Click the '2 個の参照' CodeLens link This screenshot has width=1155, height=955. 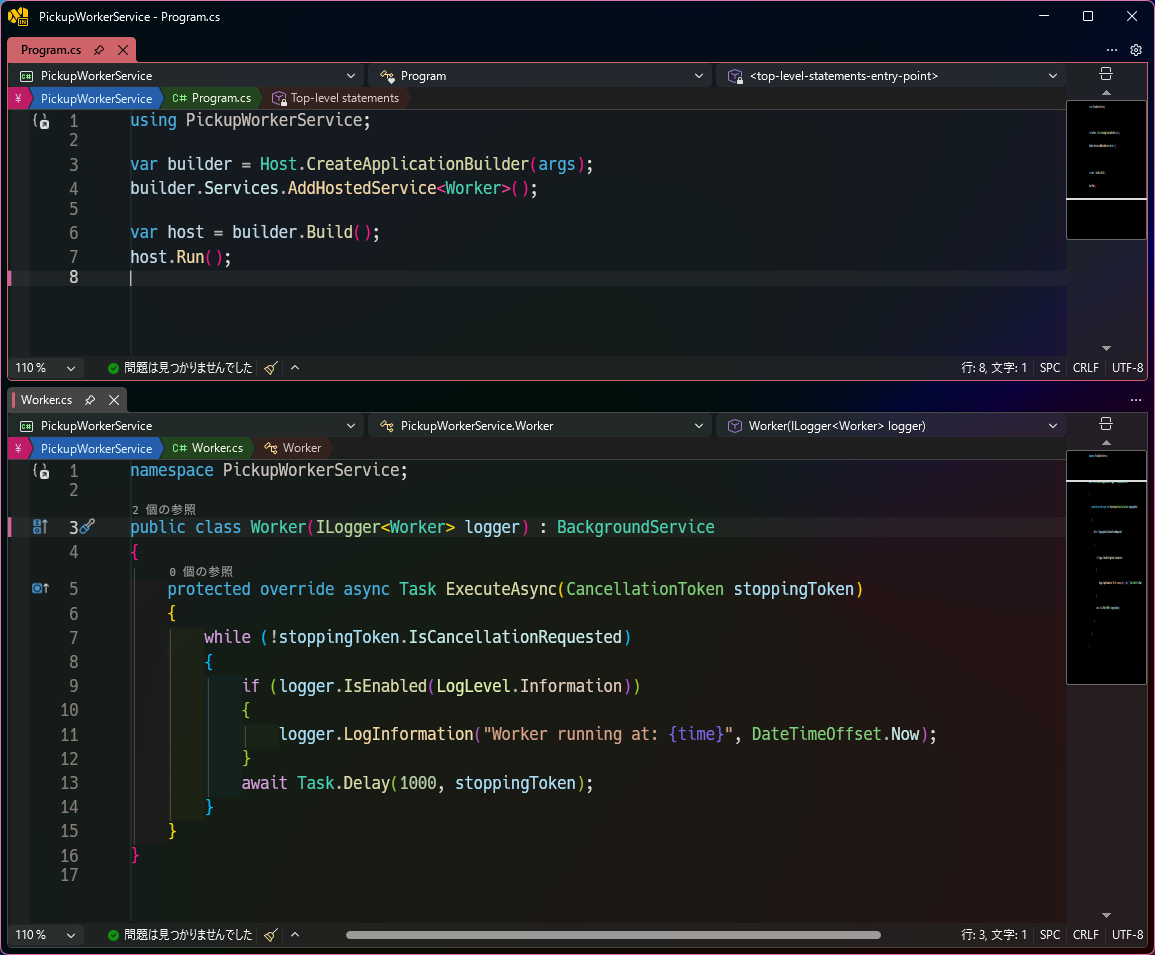click(164, 509)
